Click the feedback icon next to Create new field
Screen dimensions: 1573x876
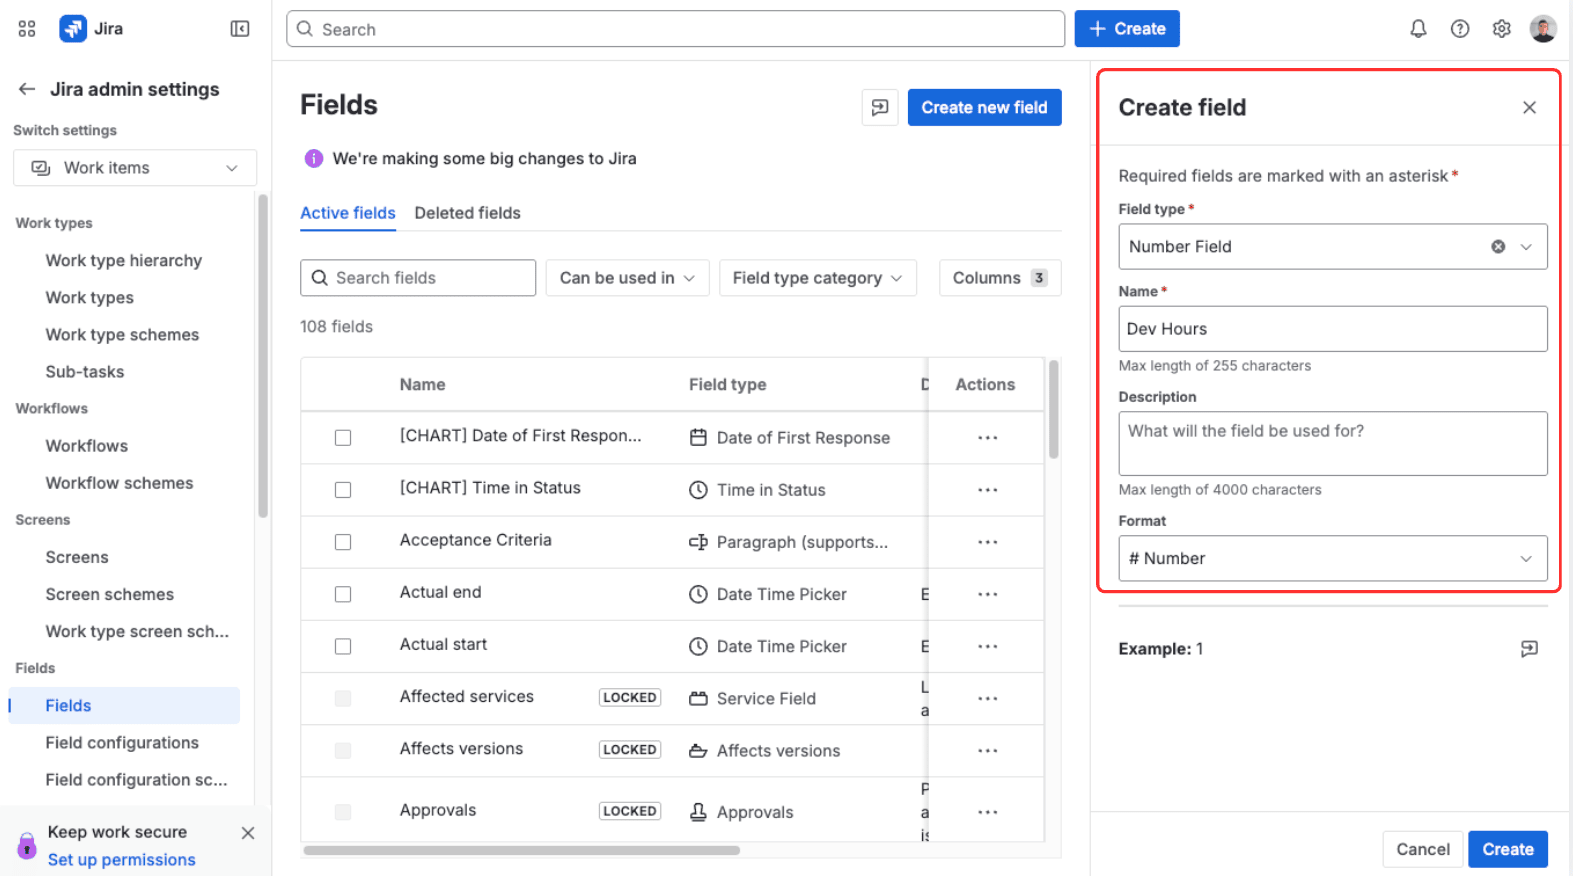point(880,107)
